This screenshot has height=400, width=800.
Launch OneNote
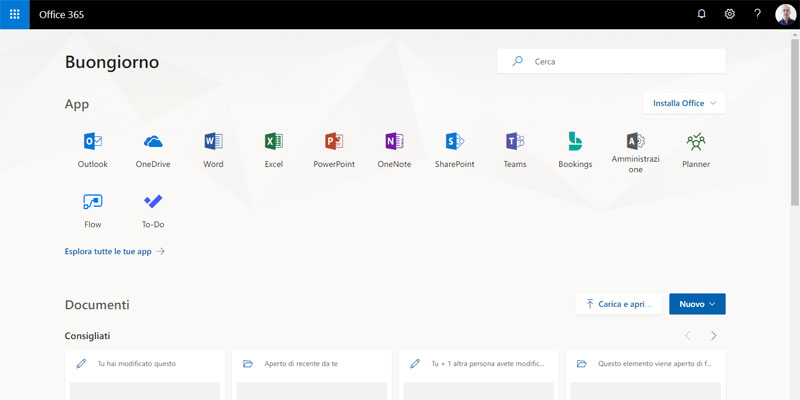[x=394, y=150]
